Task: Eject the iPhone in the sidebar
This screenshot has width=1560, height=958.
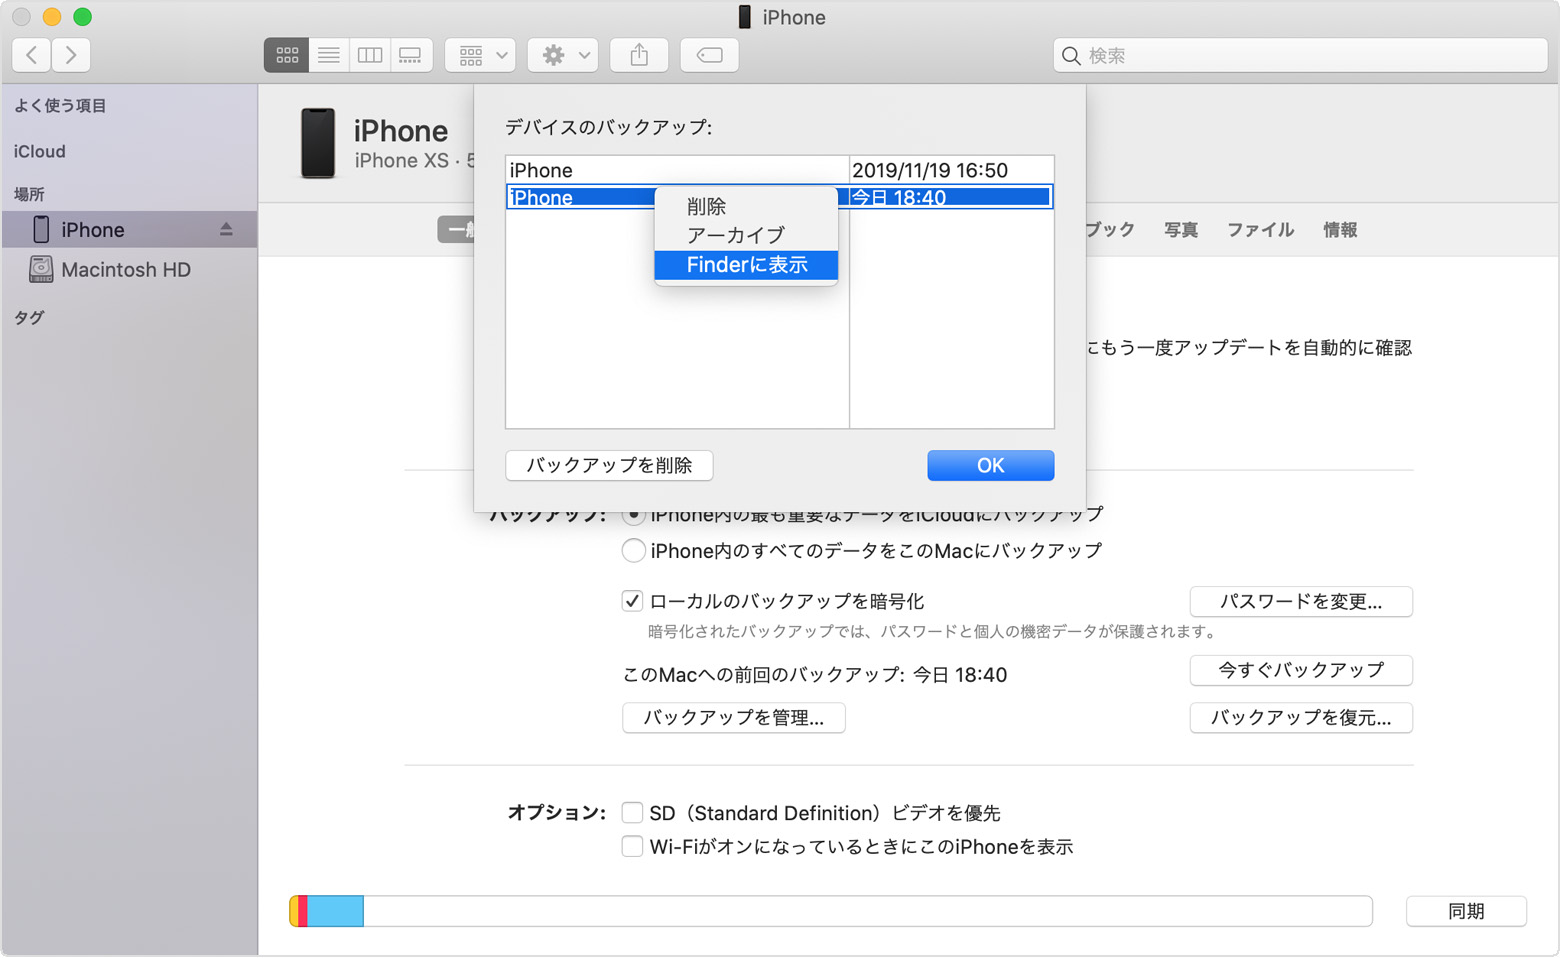Action: (x=226, y=230)
